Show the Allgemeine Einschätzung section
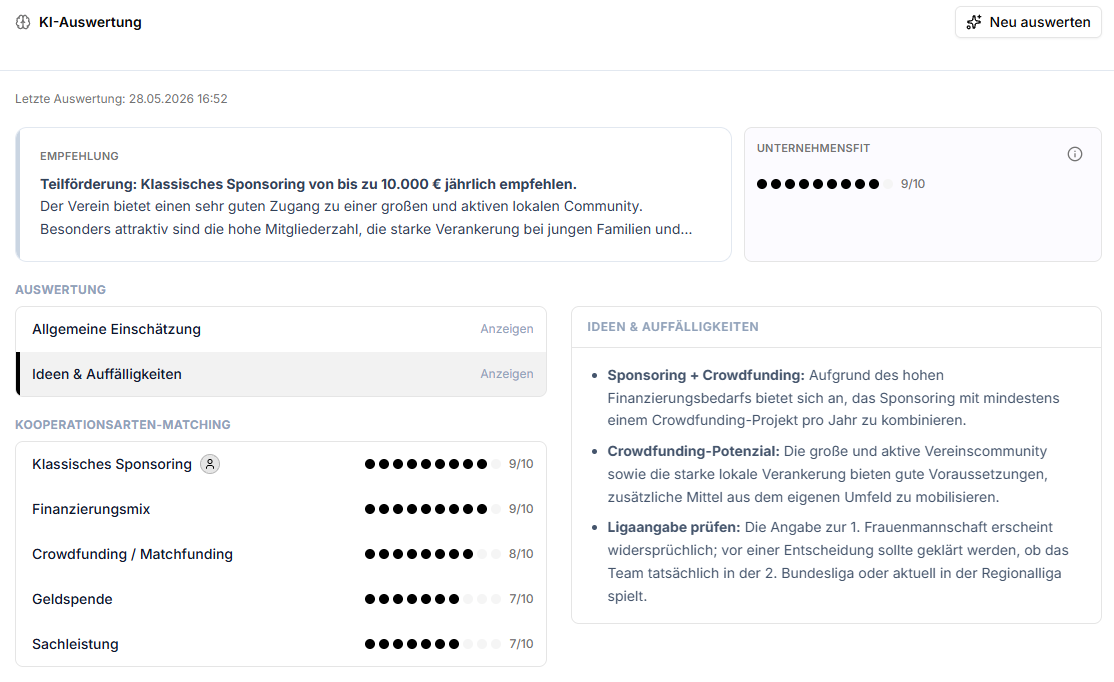Viewport: 1114px width, 682px height. 507,329
